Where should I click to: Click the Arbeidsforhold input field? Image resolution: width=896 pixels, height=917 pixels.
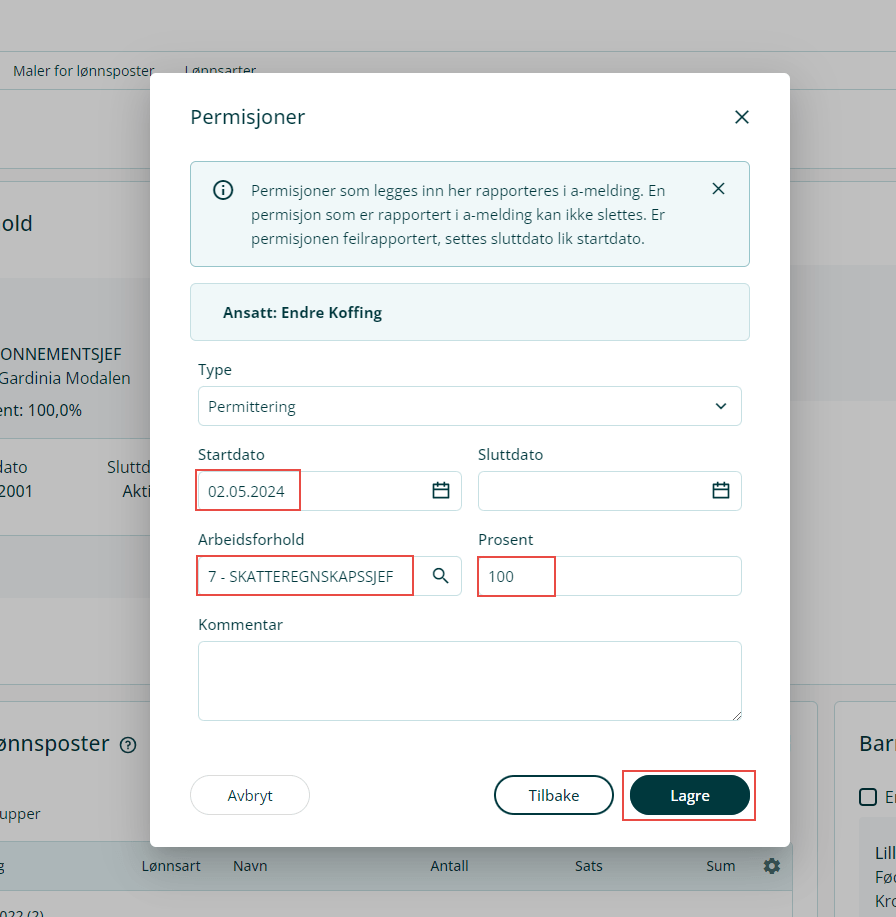point(306,576)
